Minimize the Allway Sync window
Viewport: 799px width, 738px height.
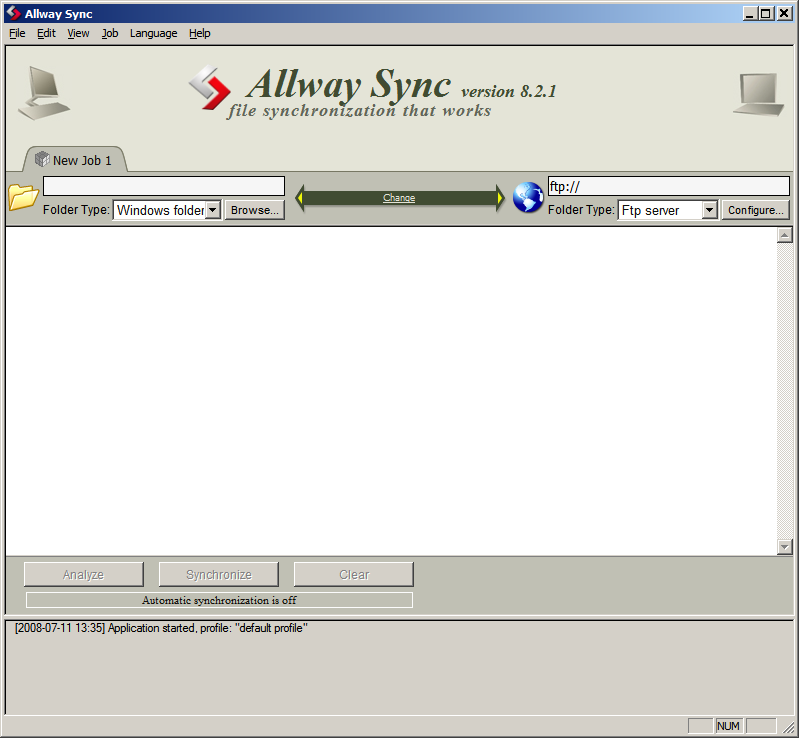point(749,13)
